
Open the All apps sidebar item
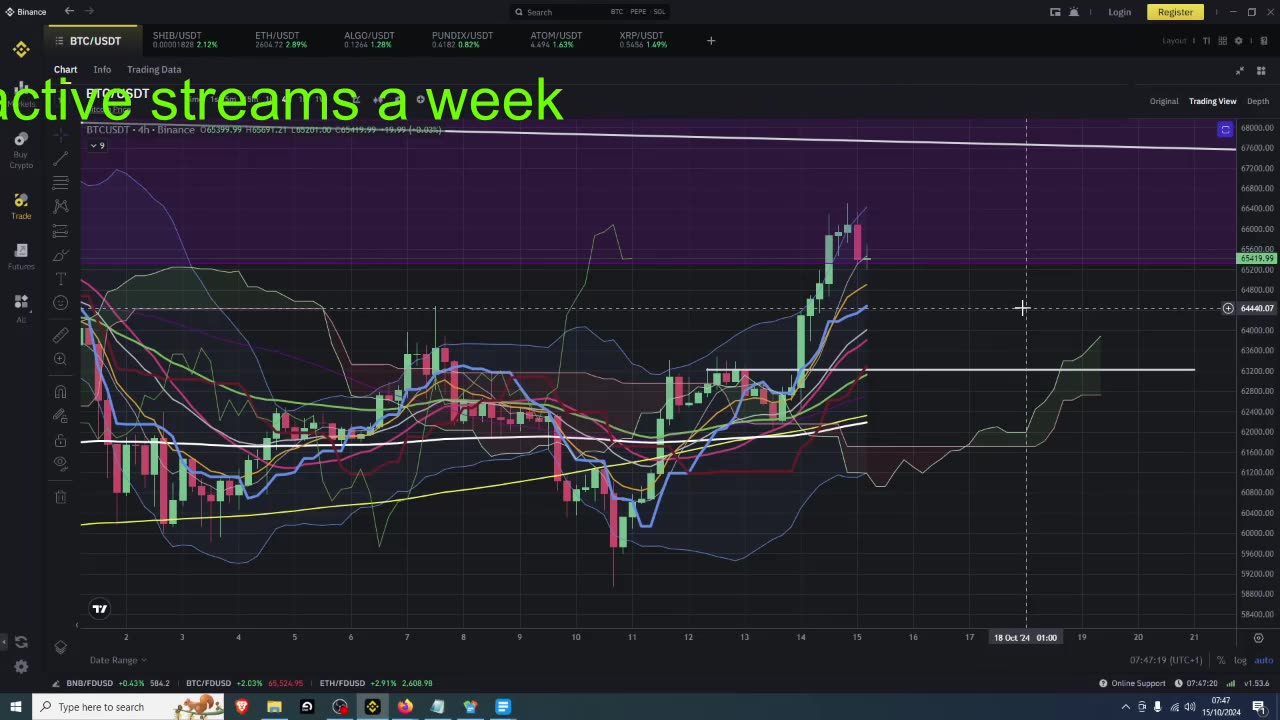21,307
